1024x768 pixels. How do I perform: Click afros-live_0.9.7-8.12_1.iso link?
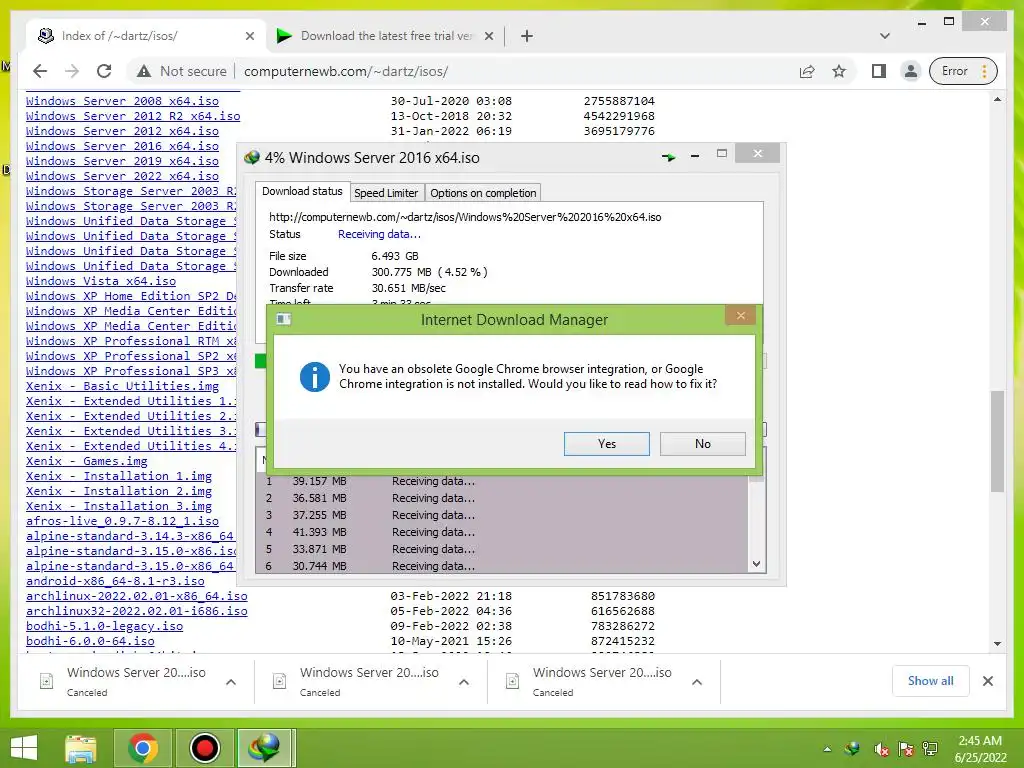[122, 520]
